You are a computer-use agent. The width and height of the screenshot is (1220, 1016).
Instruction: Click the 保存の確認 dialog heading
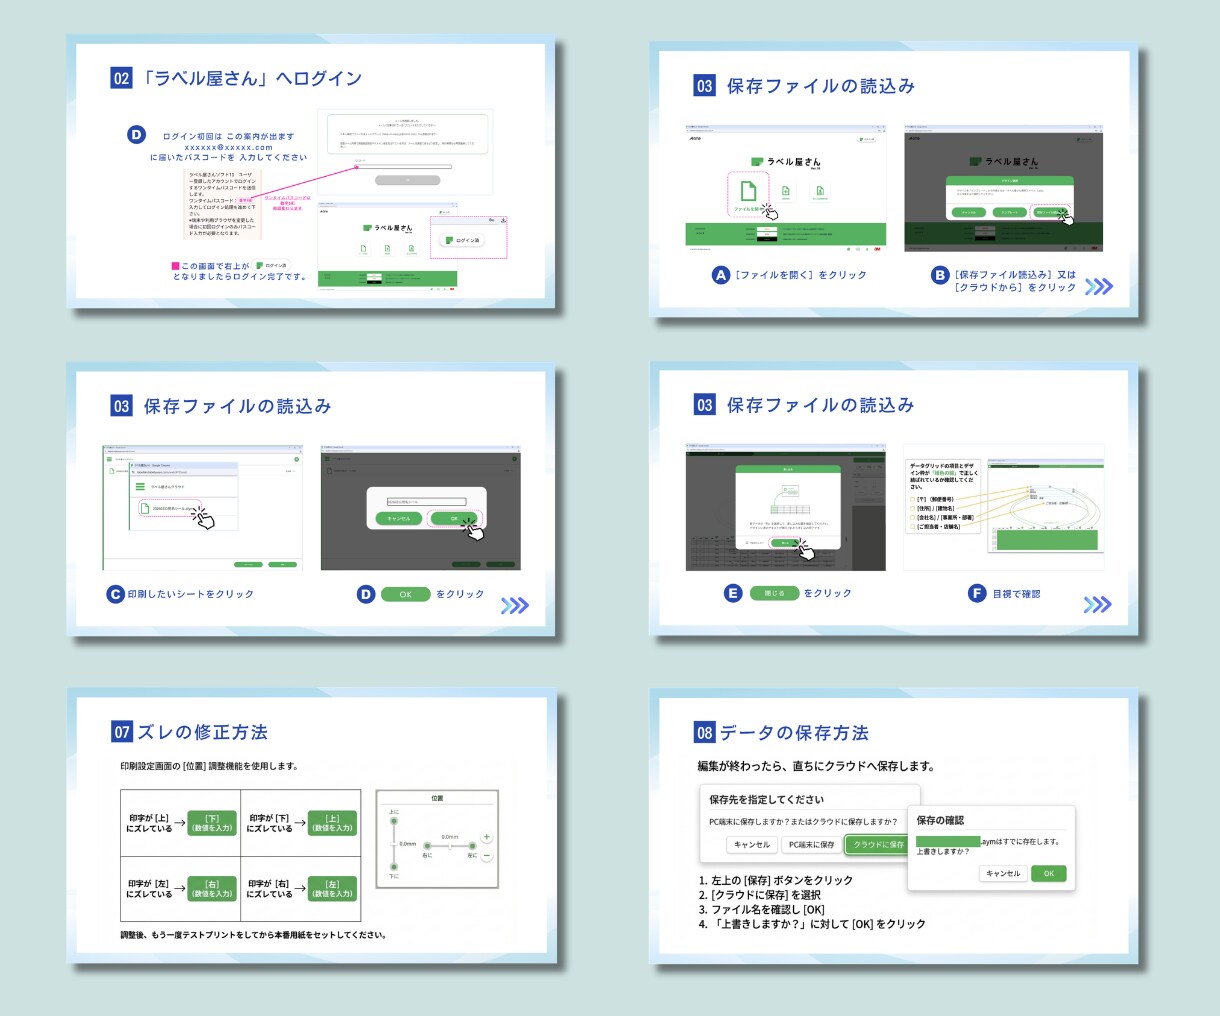click(940, 820)
